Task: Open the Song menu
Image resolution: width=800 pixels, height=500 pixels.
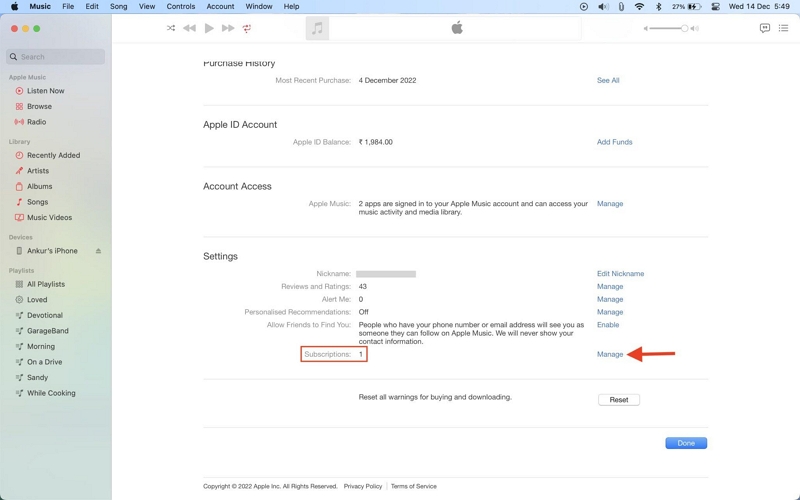Action: [x=118, y=7]
